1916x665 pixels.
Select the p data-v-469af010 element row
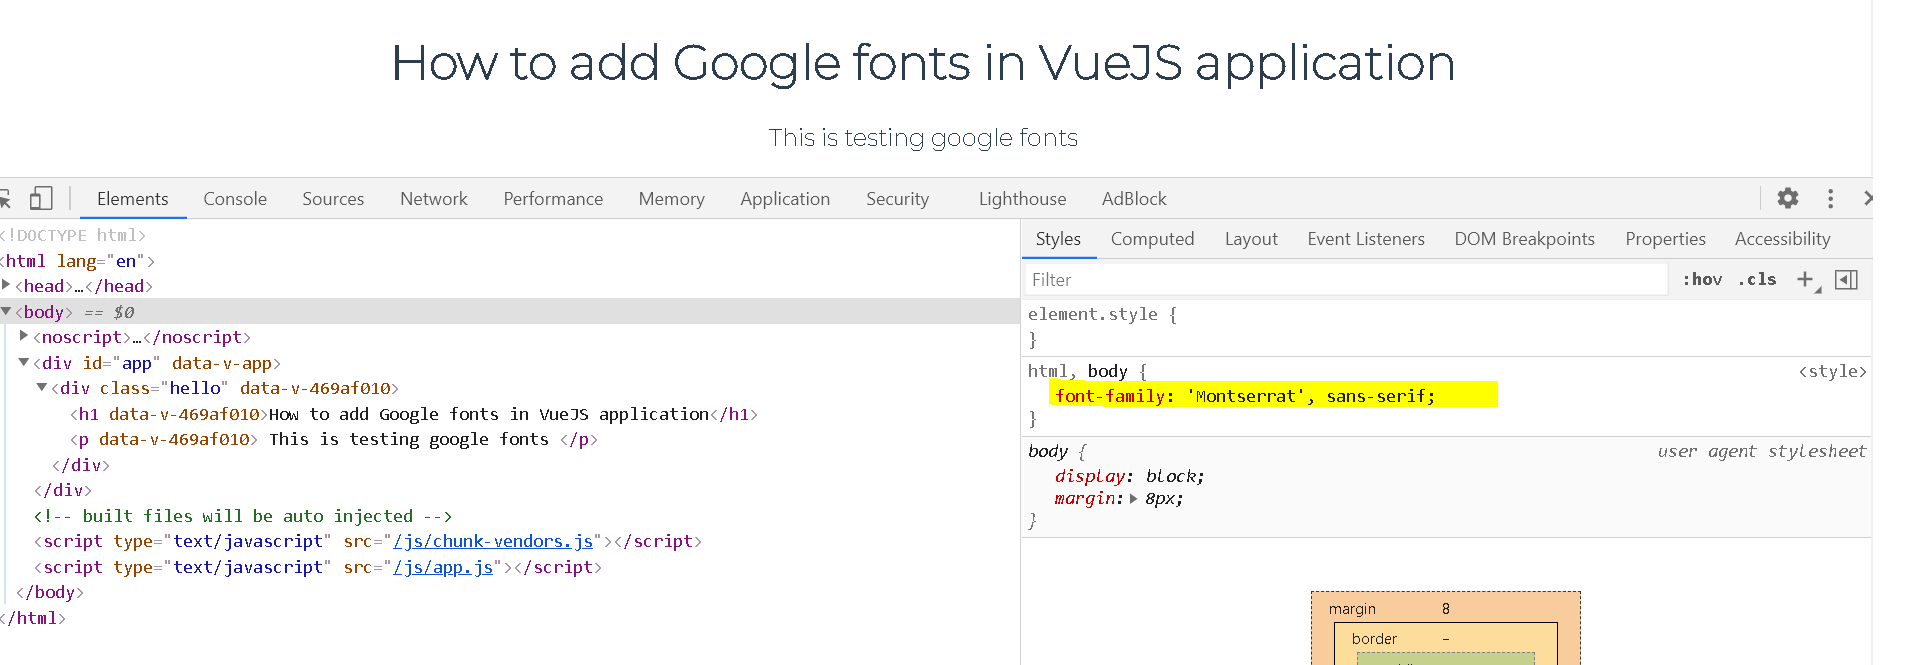(x=334, y=439)
